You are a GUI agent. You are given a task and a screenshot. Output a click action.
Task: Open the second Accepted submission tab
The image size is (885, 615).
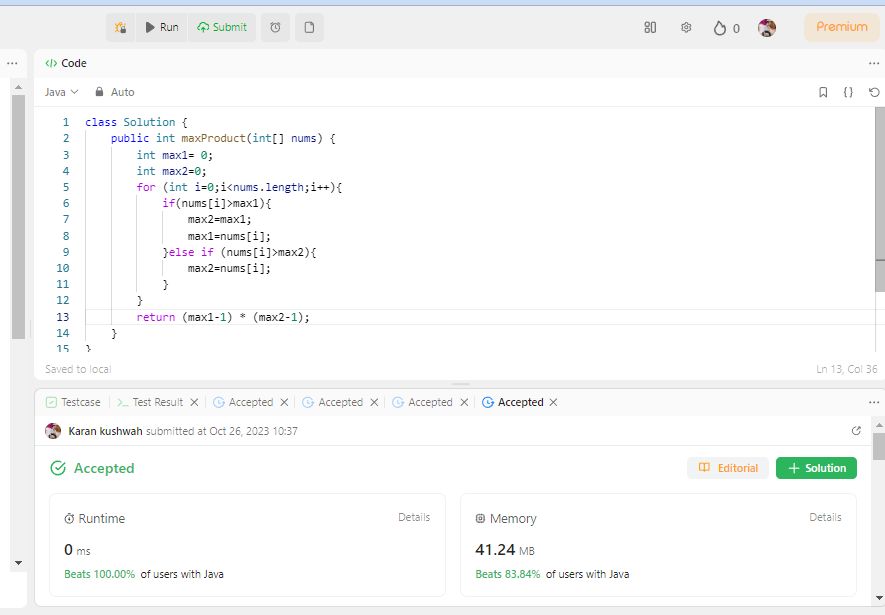click(333, 402)
